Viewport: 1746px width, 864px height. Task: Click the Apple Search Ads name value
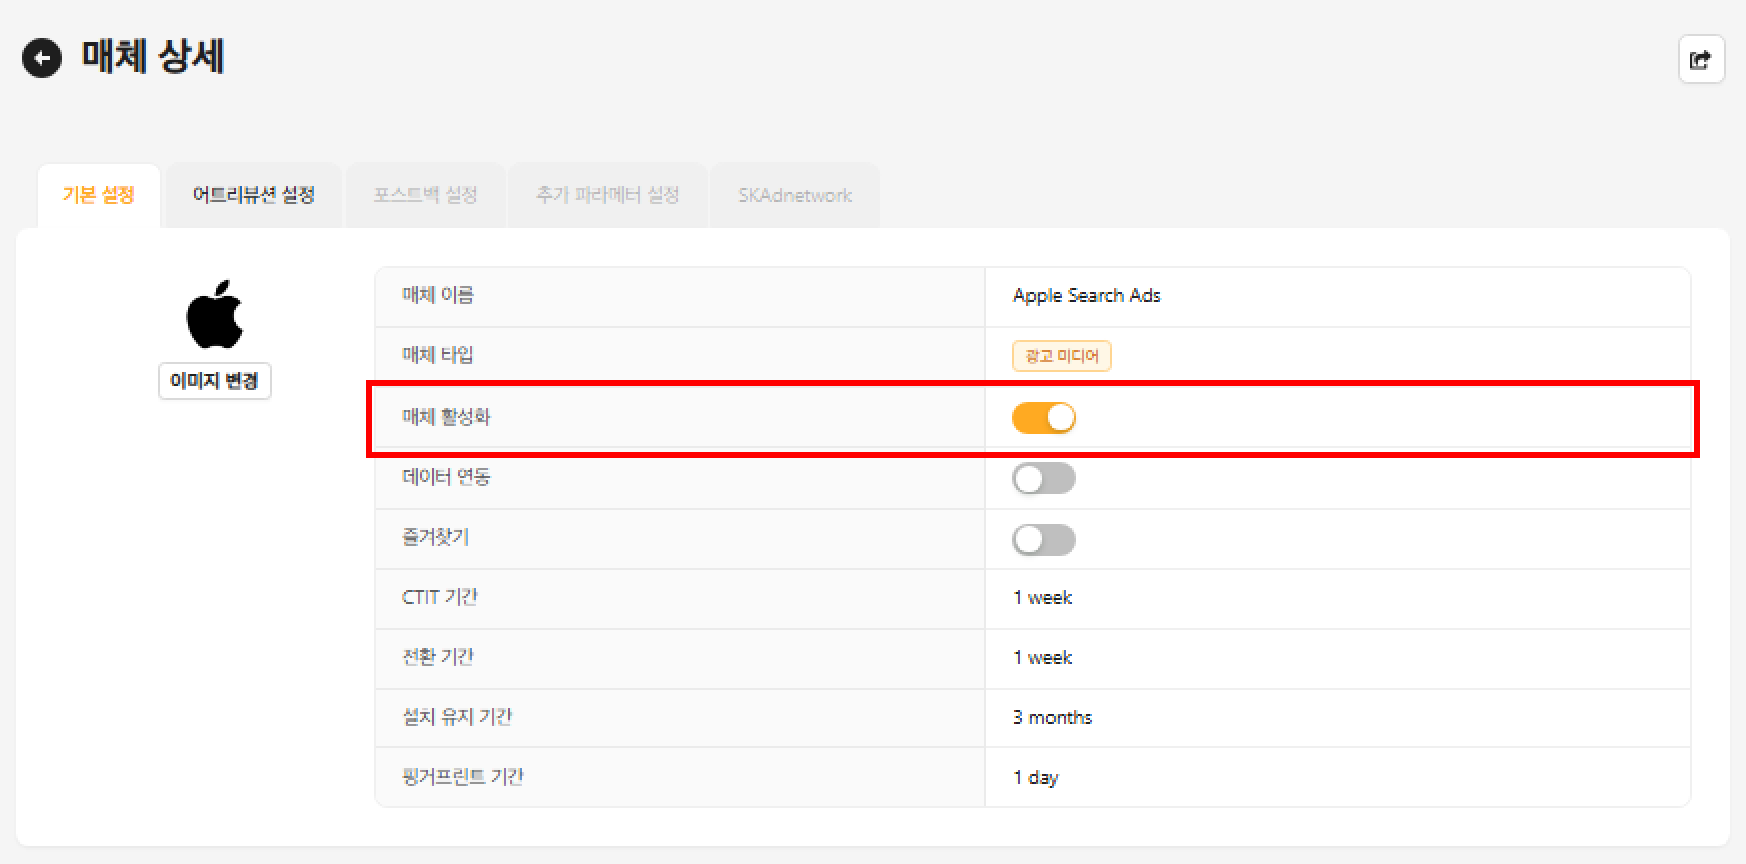pos(1086,296)
